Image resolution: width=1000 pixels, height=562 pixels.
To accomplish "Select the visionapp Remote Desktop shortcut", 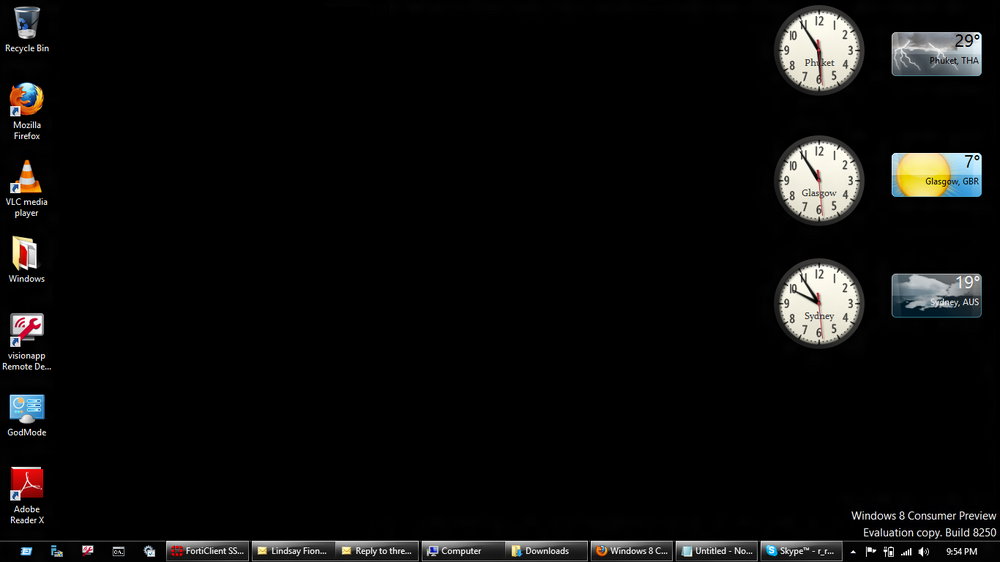I will (x=27, y=342).
